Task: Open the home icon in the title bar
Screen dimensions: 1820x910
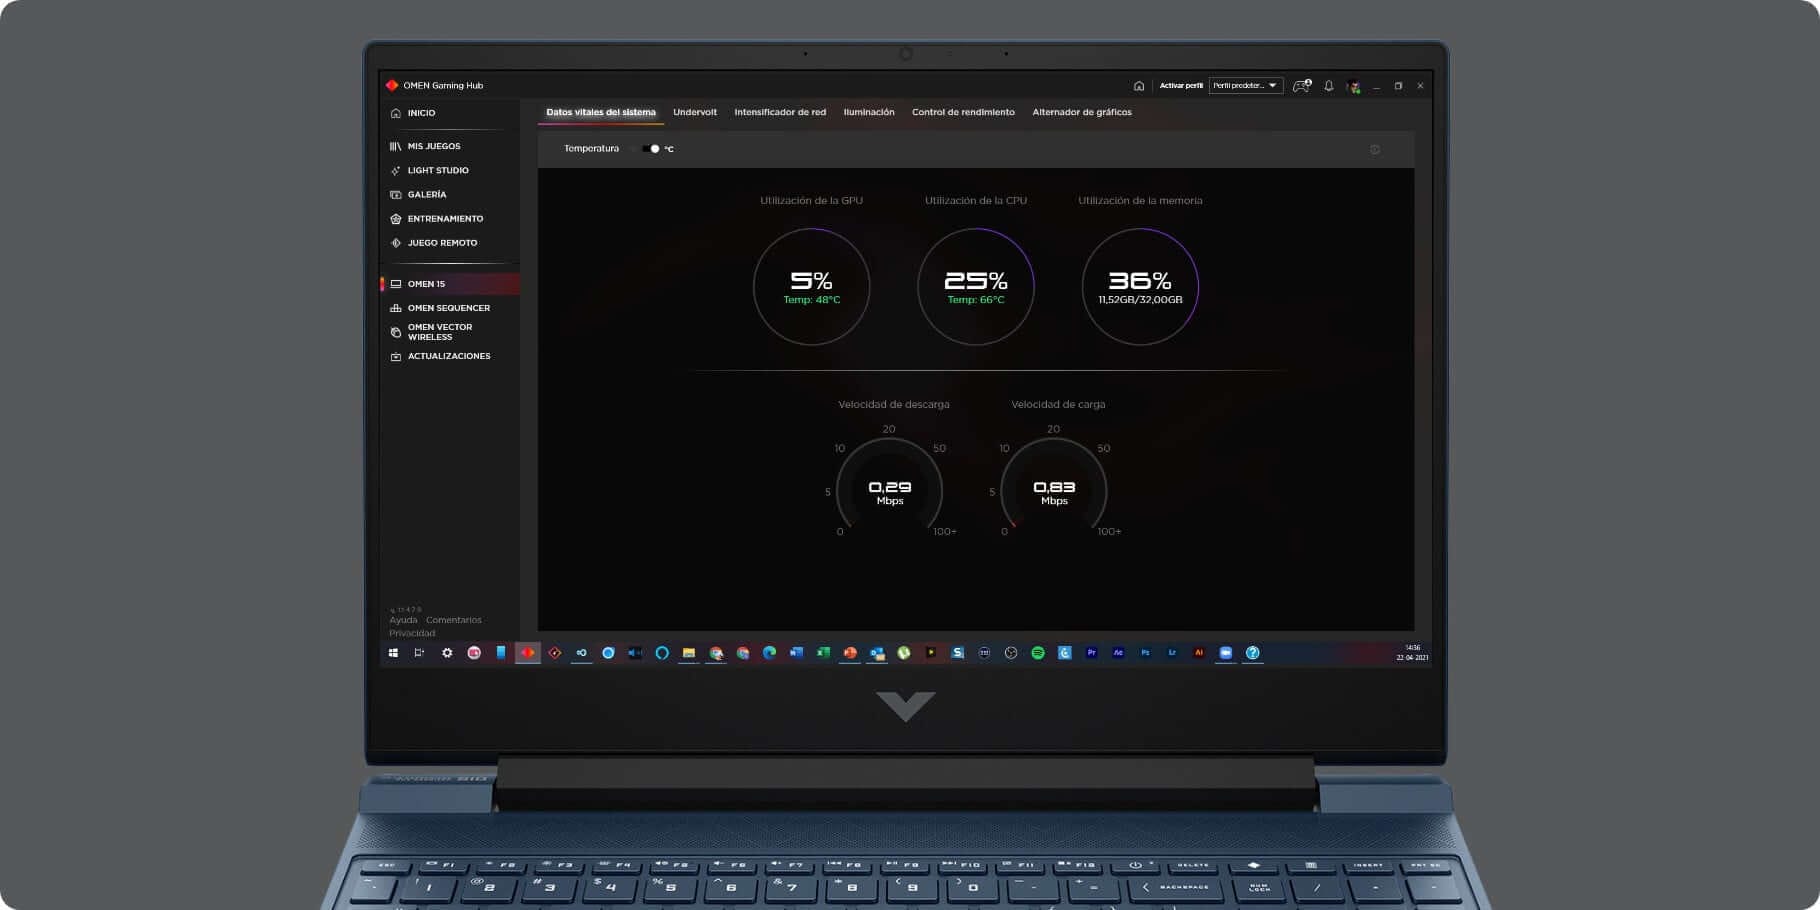Action: (1138, 86)
